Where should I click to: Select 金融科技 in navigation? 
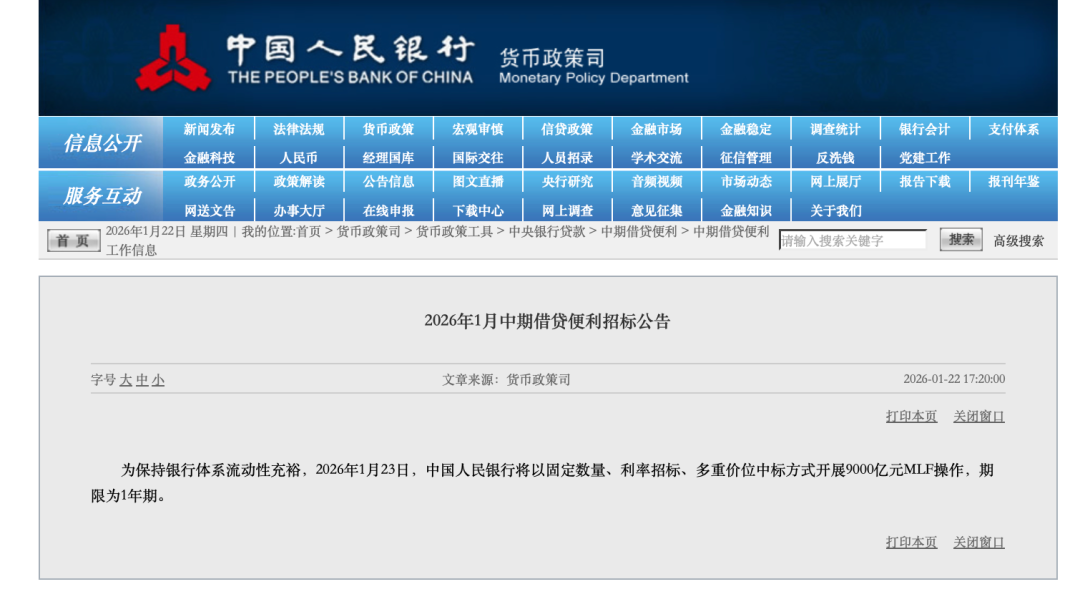click(x=209, y=158)
